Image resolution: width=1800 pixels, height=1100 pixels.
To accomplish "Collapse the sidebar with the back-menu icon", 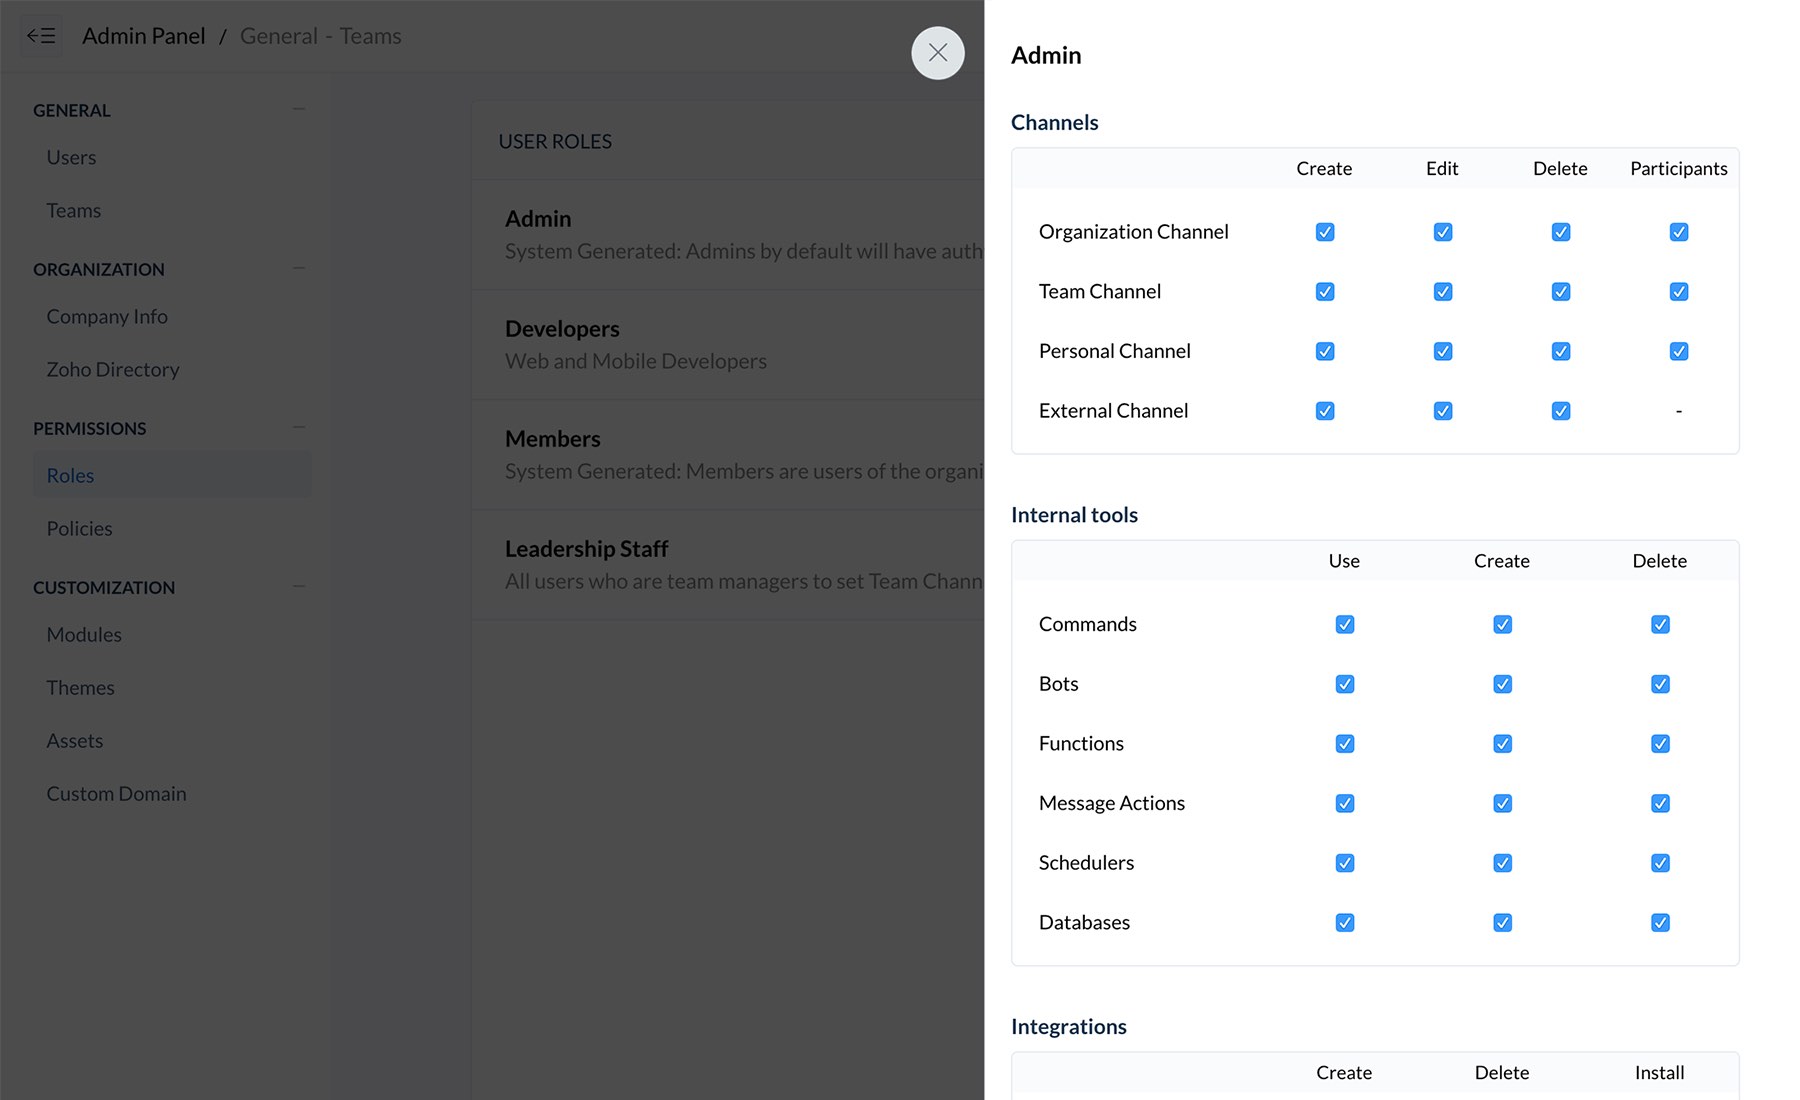I will [41, 36].
